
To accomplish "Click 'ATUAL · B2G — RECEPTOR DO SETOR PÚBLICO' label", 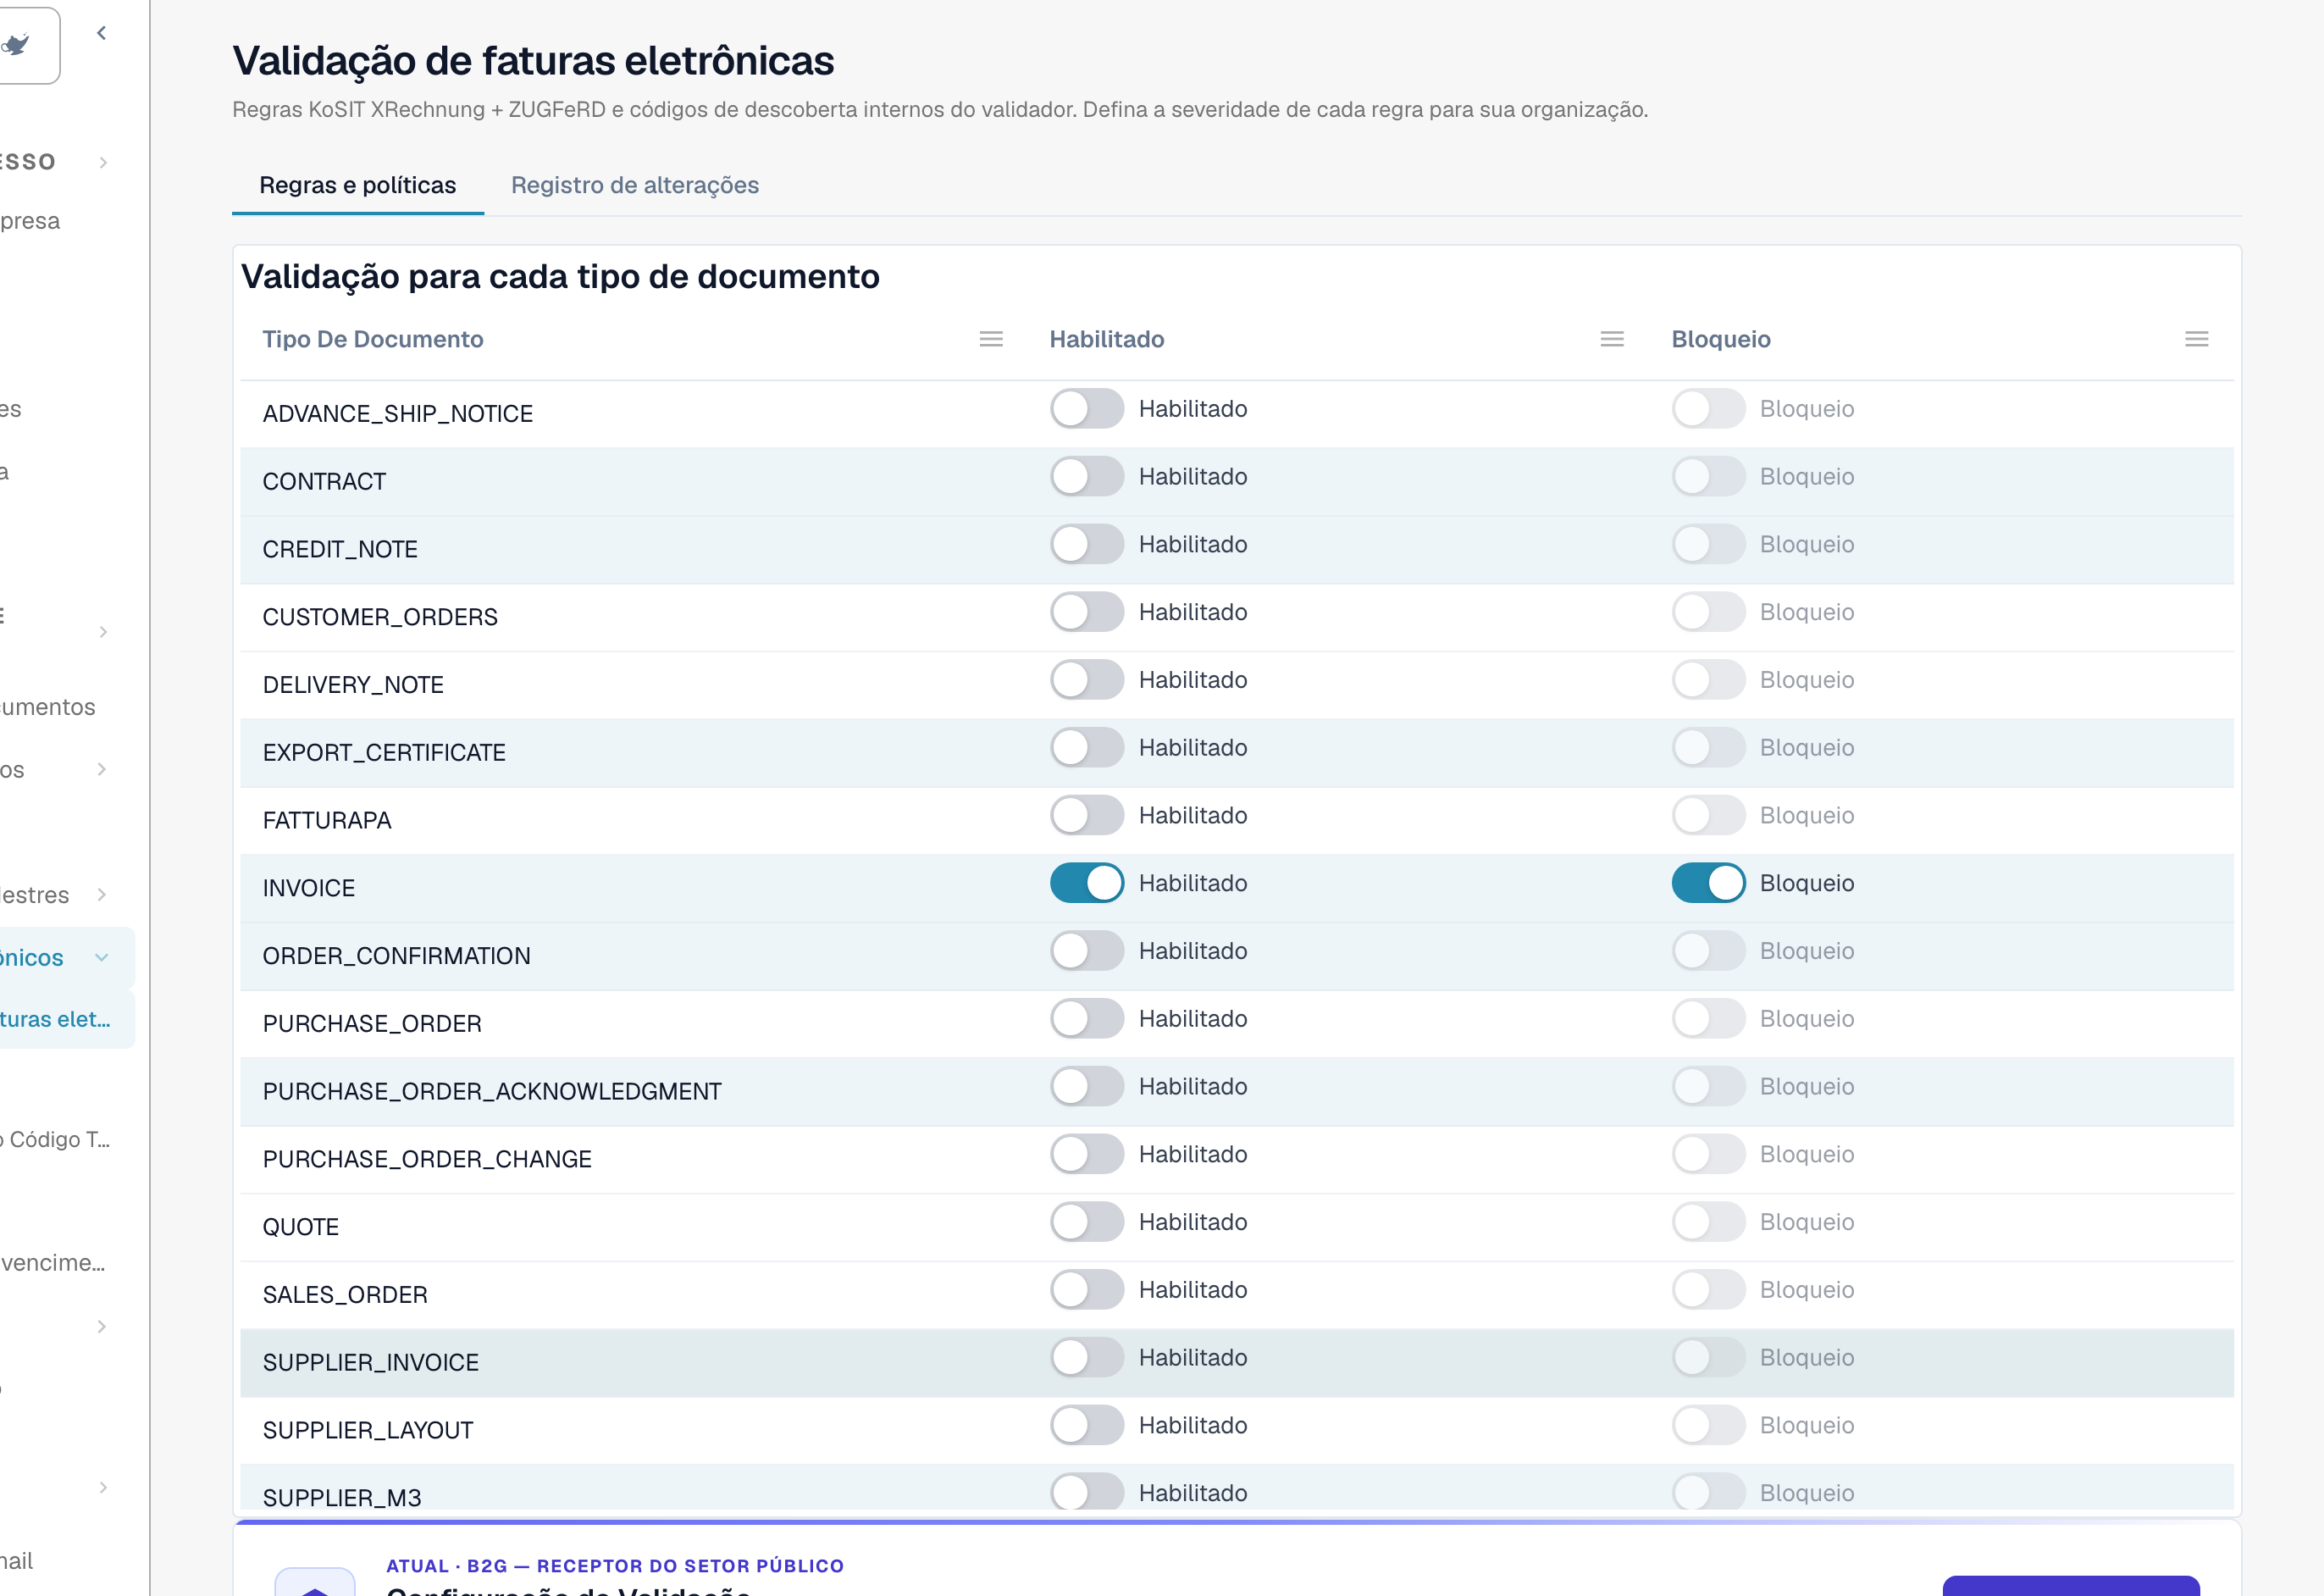I will pos(615,1566).
